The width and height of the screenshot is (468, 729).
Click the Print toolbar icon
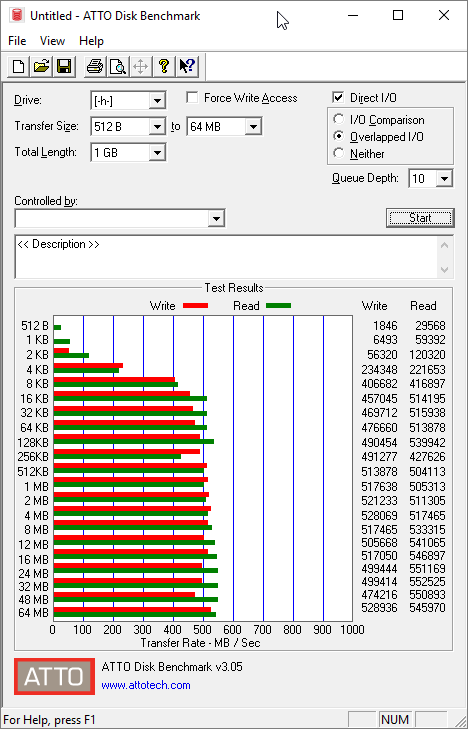tap(95, 66)
